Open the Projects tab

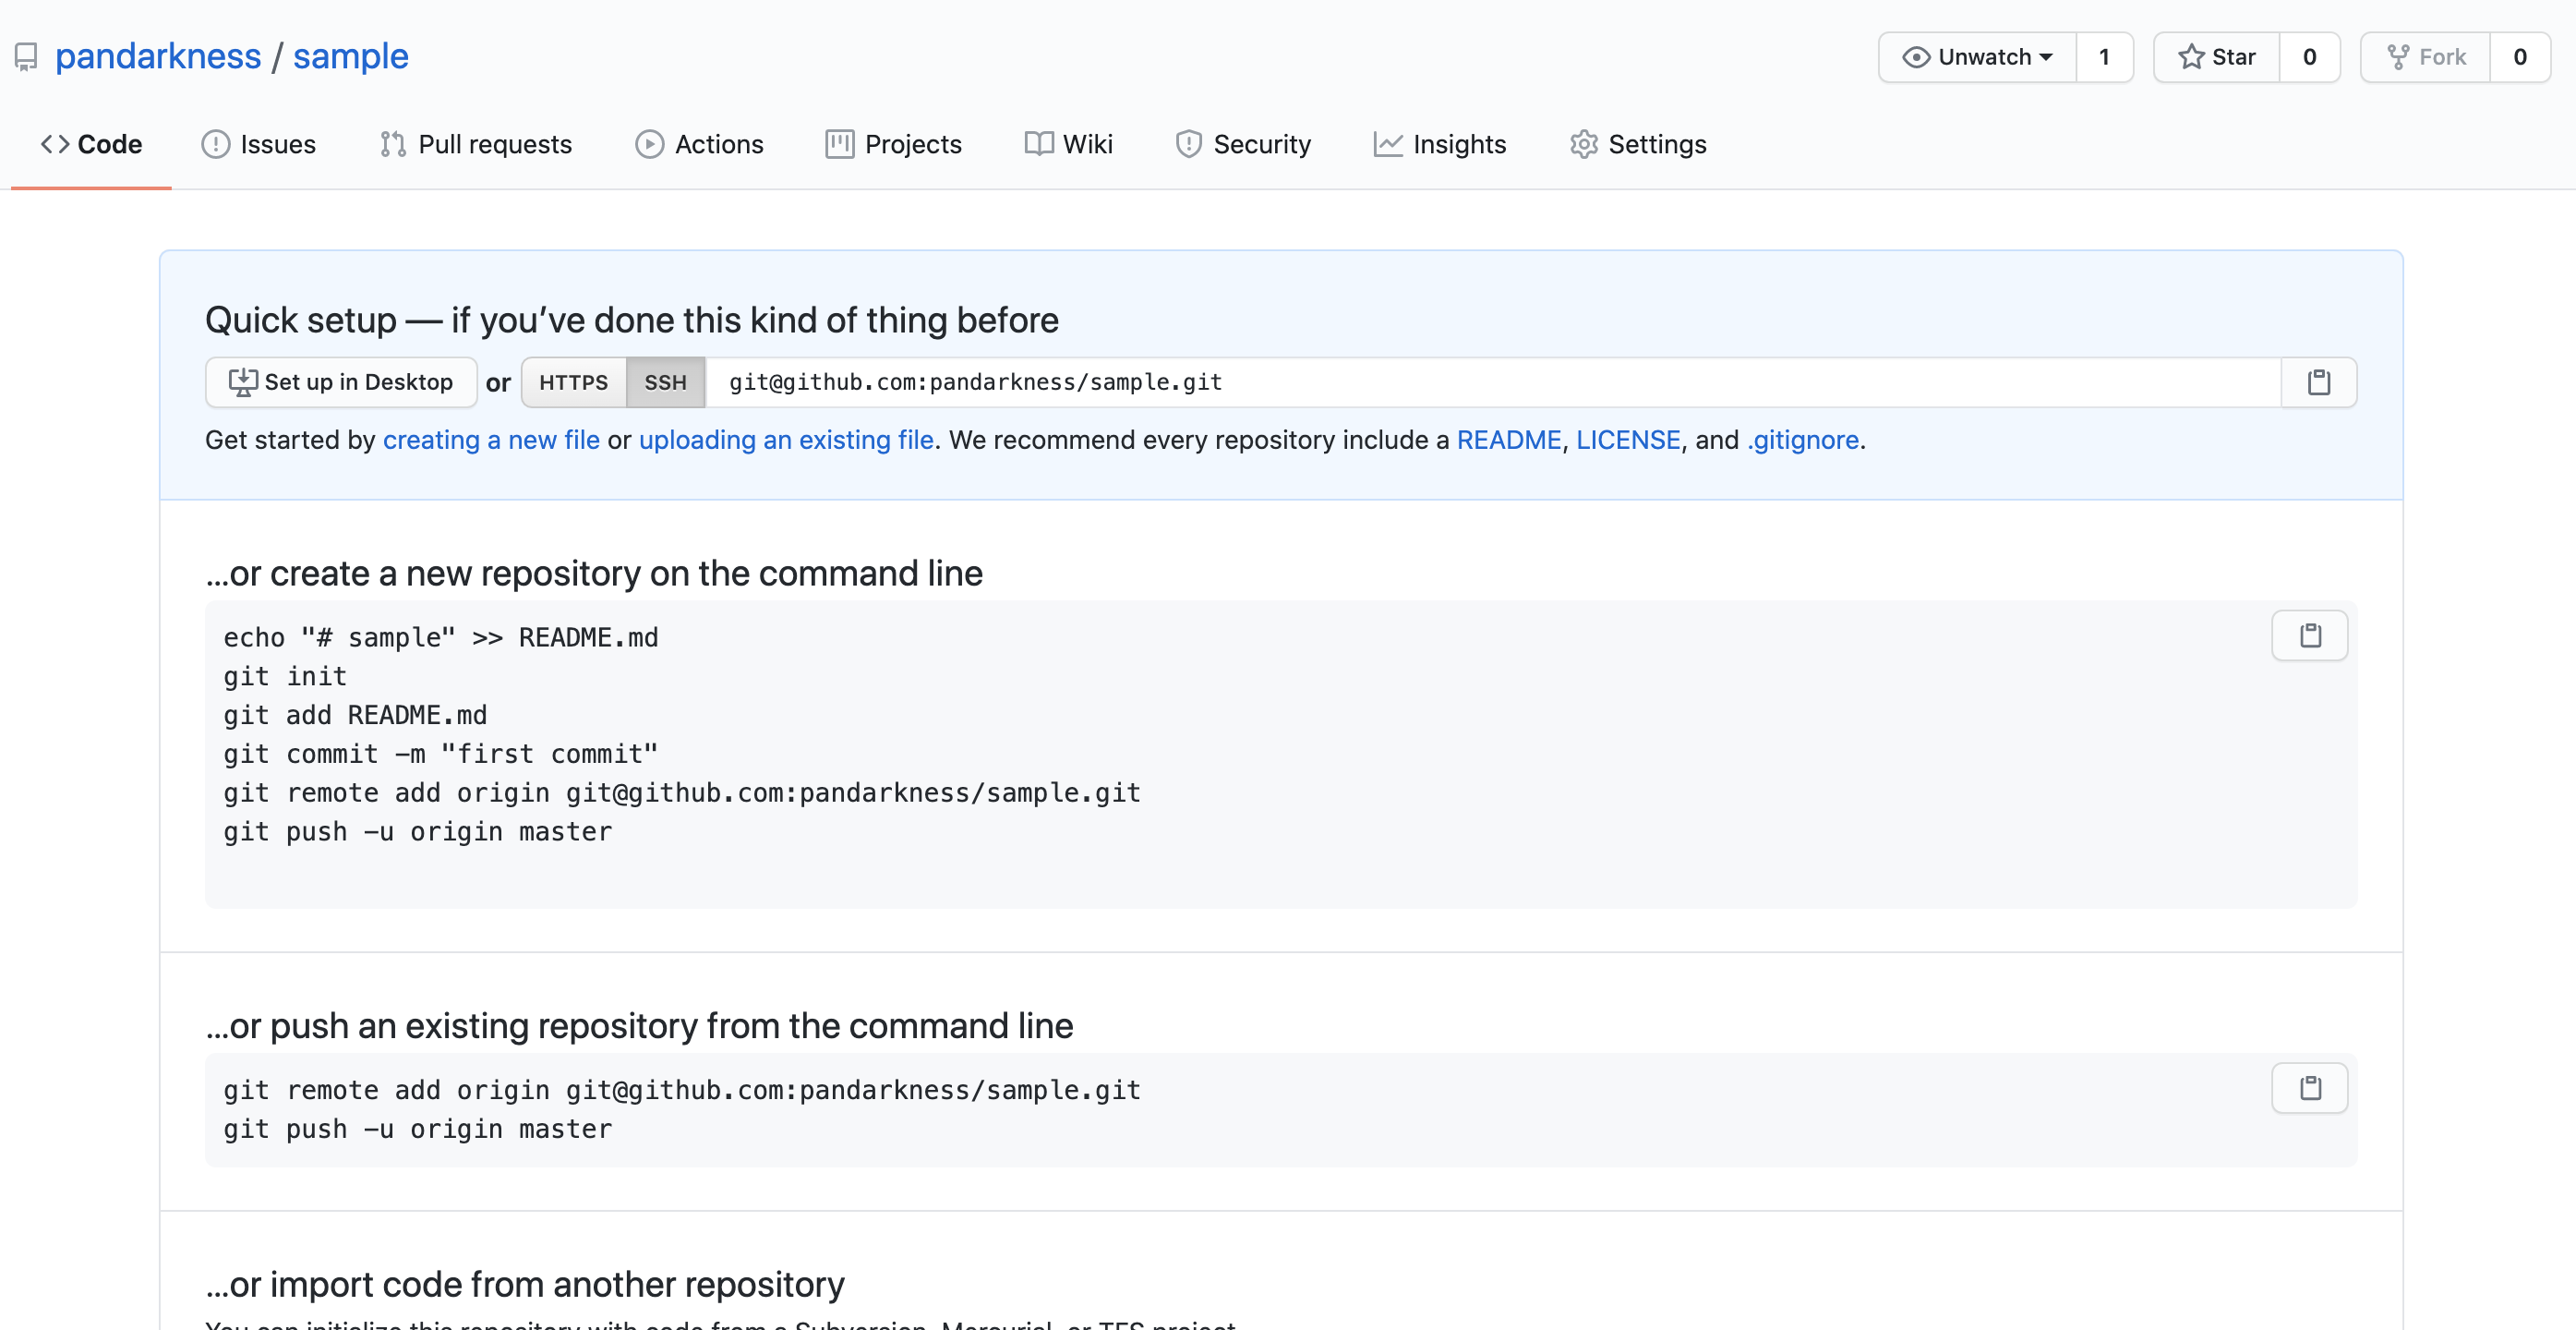(x=894, y=145)
